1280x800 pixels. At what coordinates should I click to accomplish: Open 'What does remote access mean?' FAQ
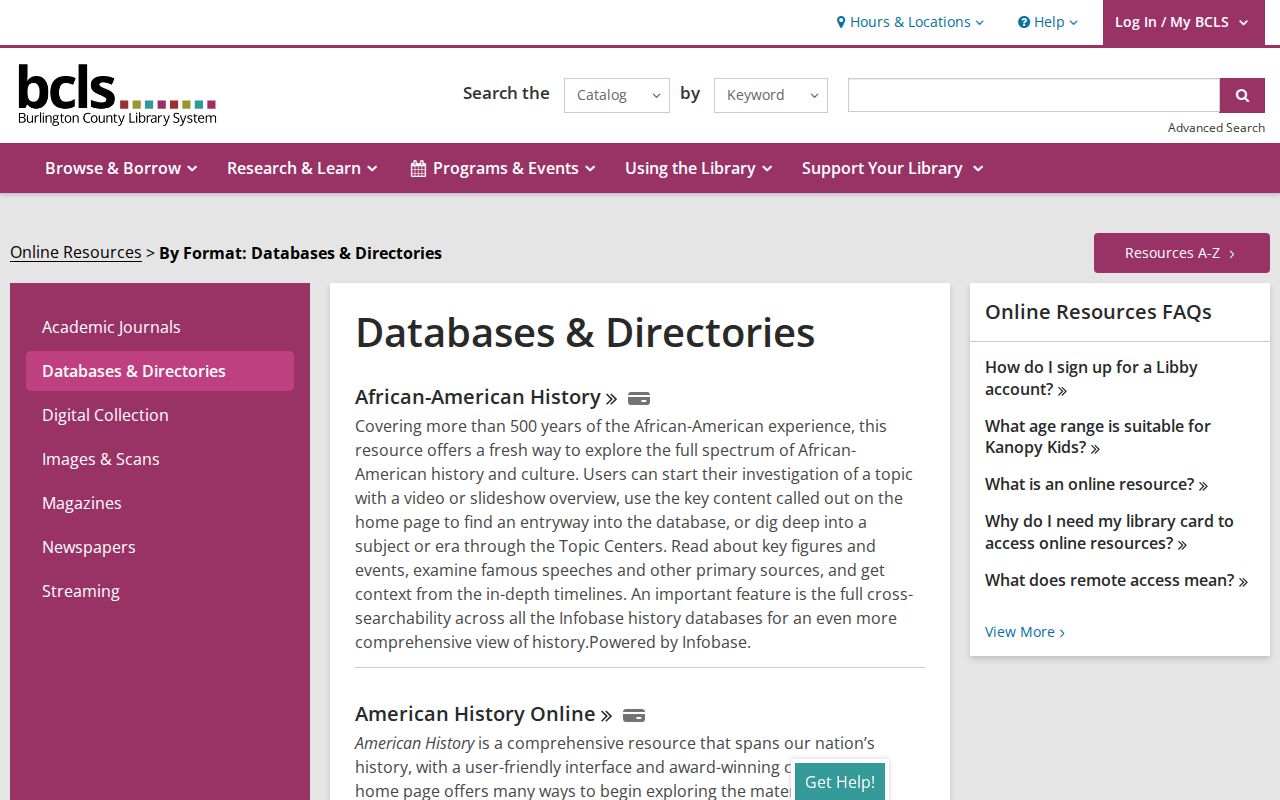1116,580
